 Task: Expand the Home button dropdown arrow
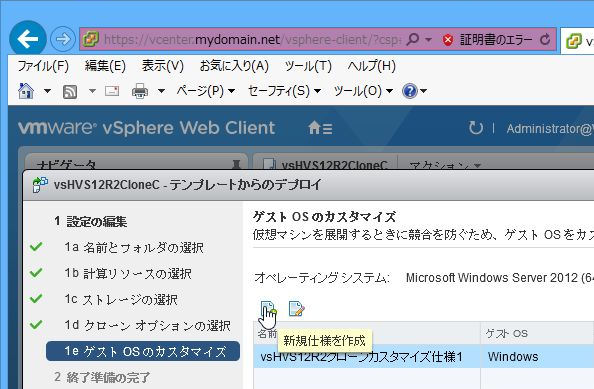(47, 91)
